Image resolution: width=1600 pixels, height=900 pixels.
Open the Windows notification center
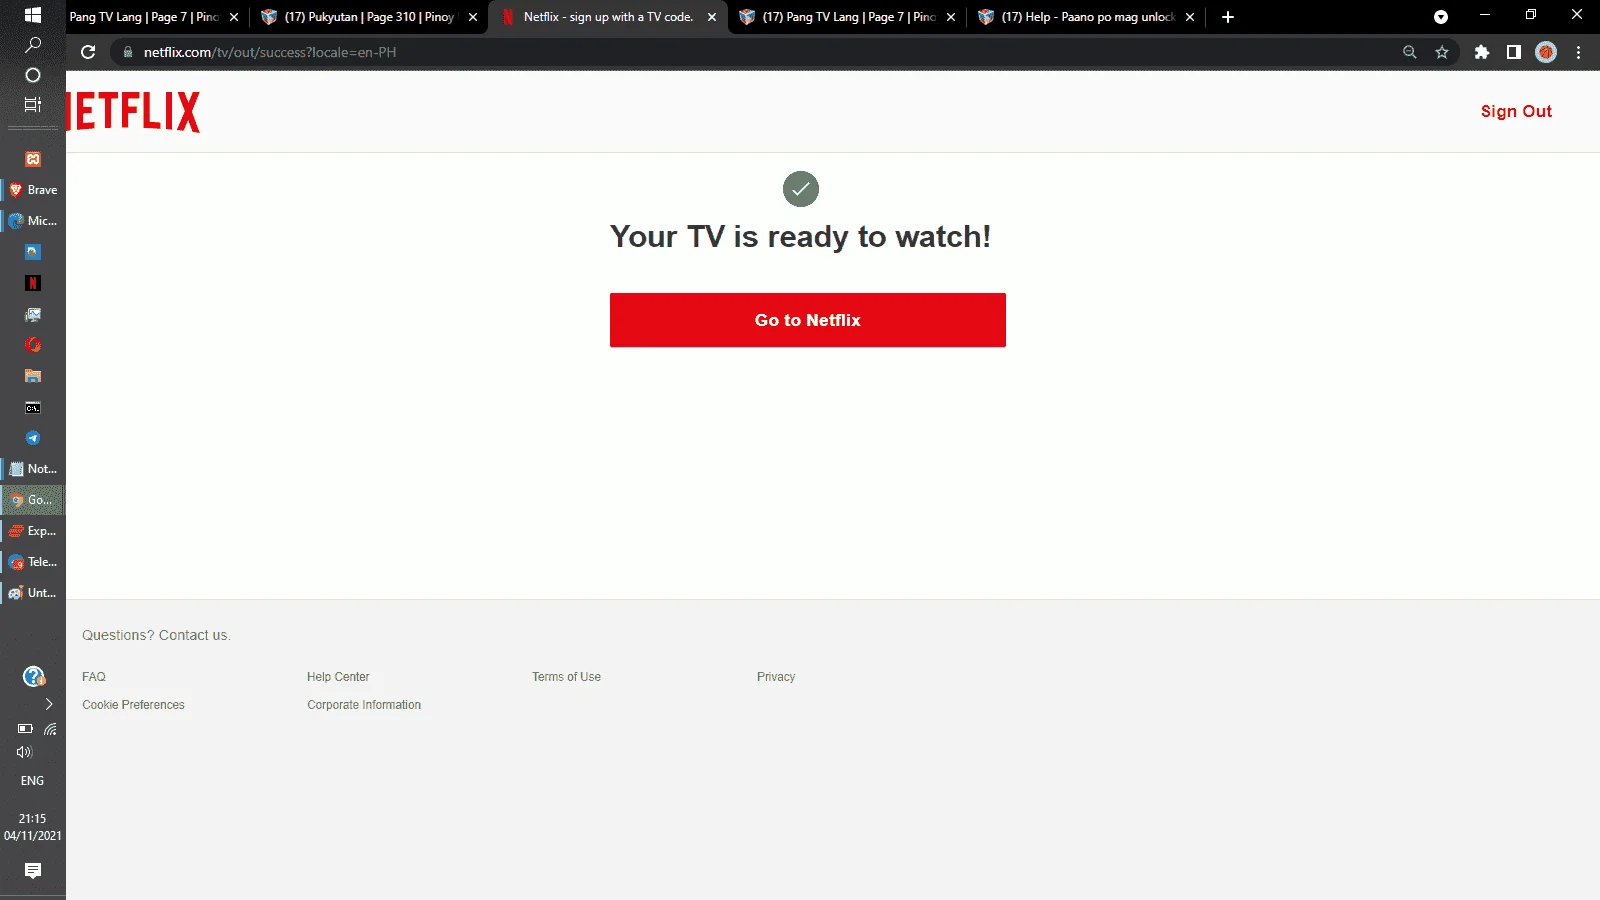pyautogui.click(x=32, y=871)
